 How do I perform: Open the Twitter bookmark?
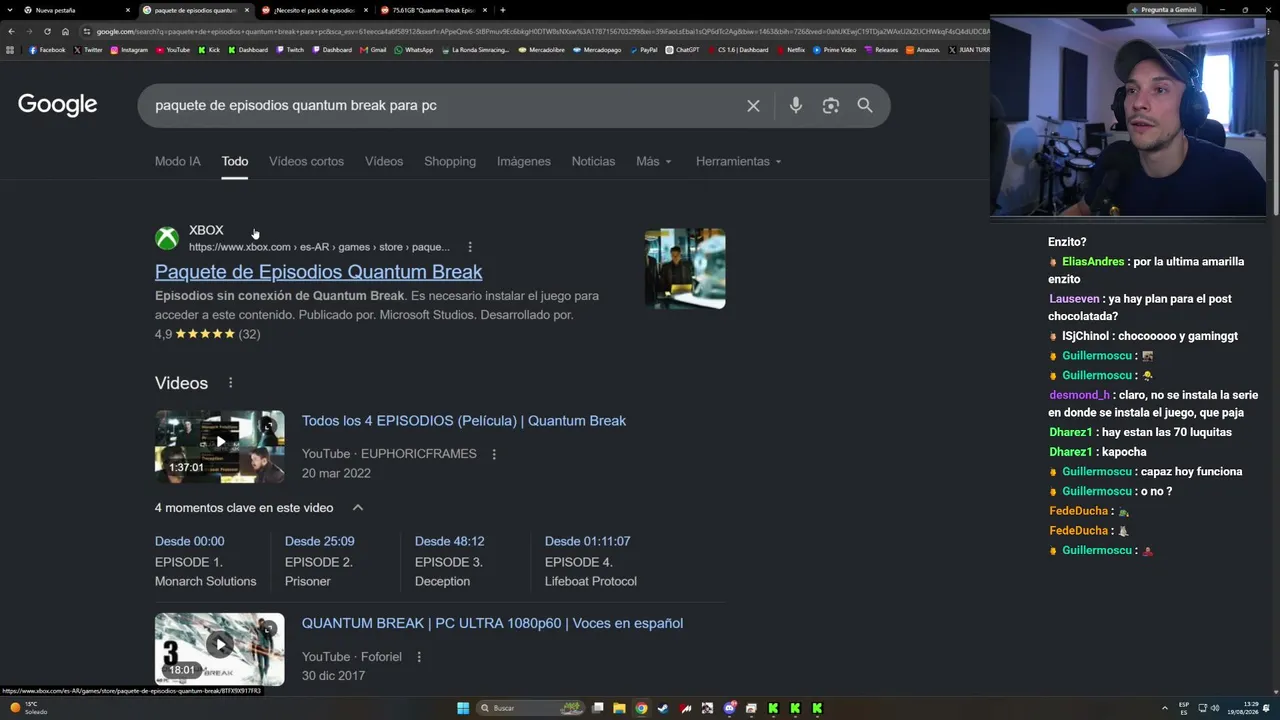coord(88,50)
